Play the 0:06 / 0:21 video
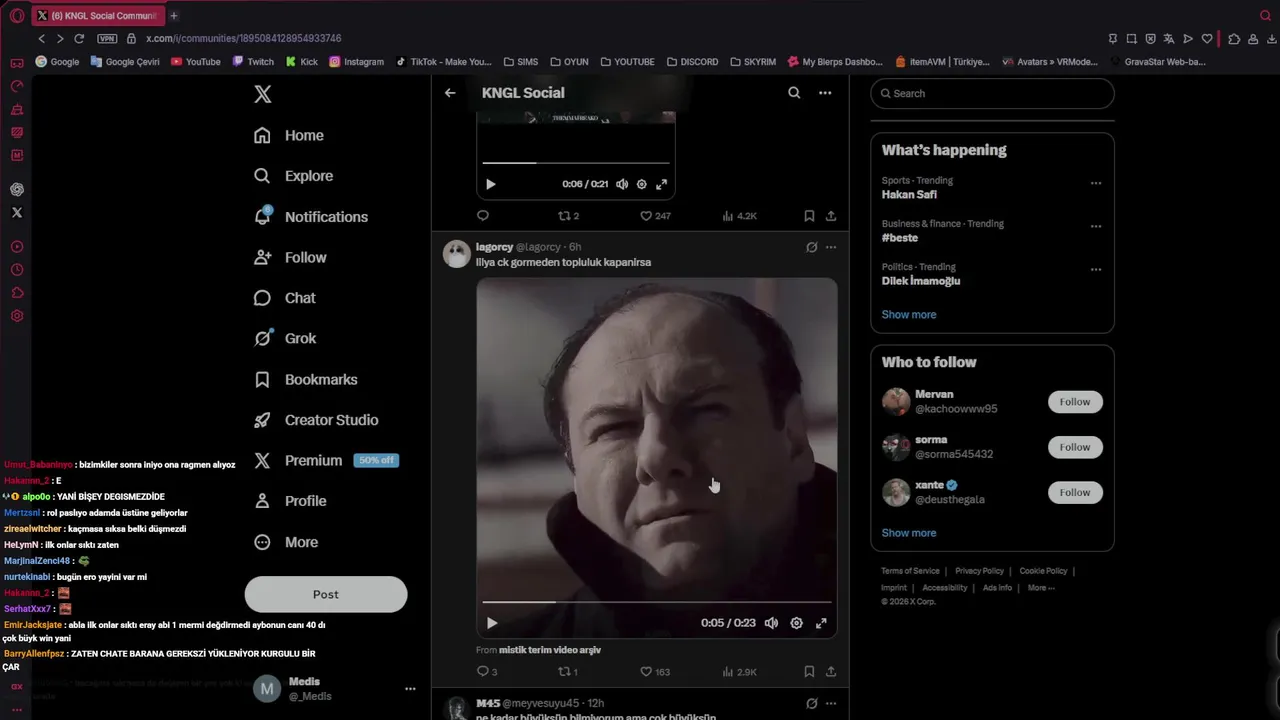This screenshot has height=720, width=1280. pos(490,184)
